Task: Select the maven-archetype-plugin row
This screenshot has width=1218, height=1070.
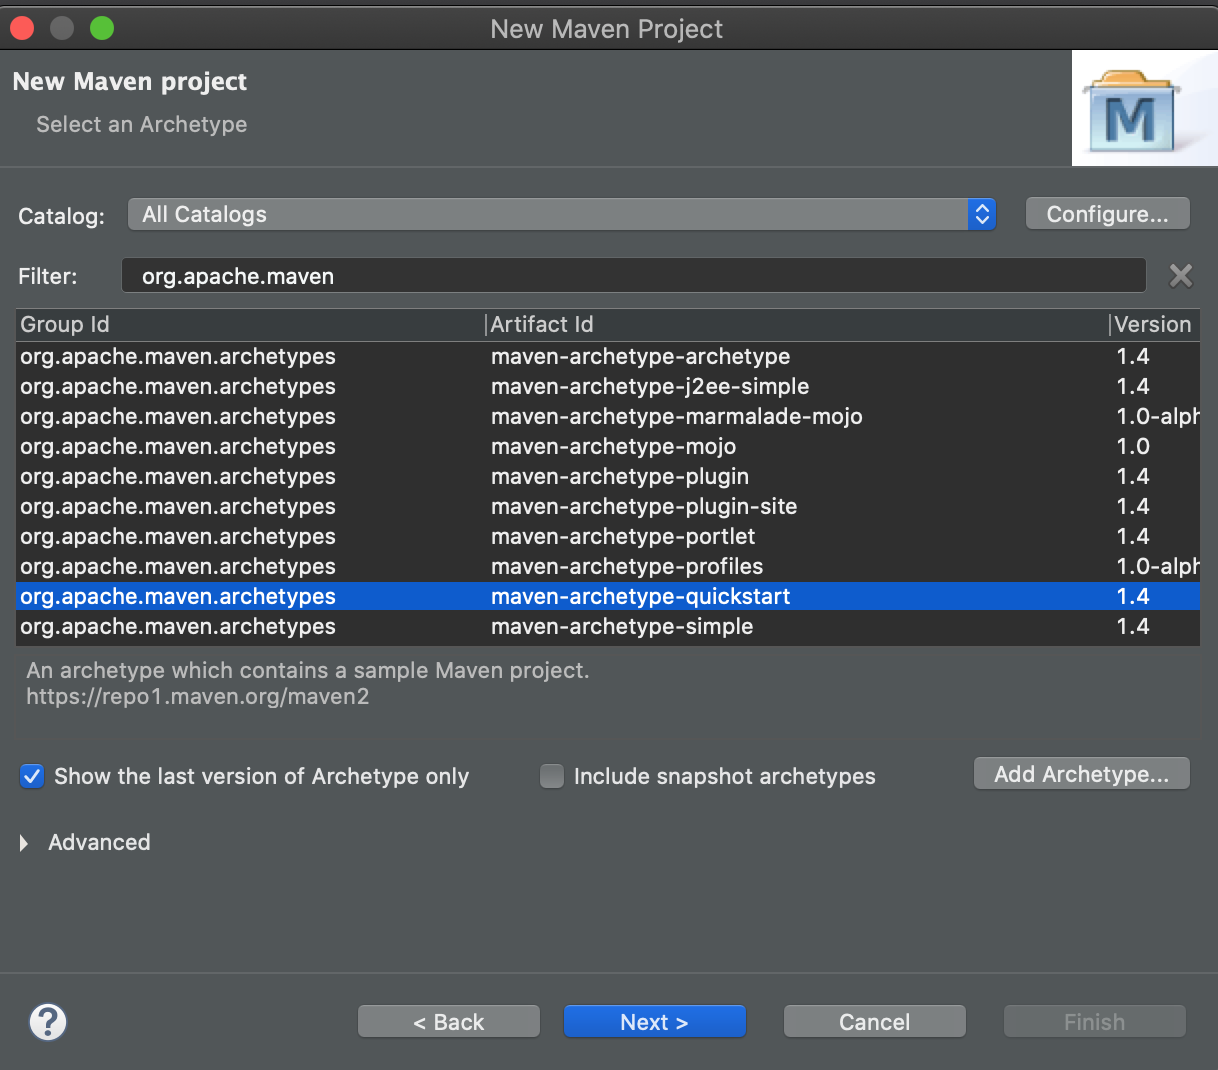Action: [608, 476]
